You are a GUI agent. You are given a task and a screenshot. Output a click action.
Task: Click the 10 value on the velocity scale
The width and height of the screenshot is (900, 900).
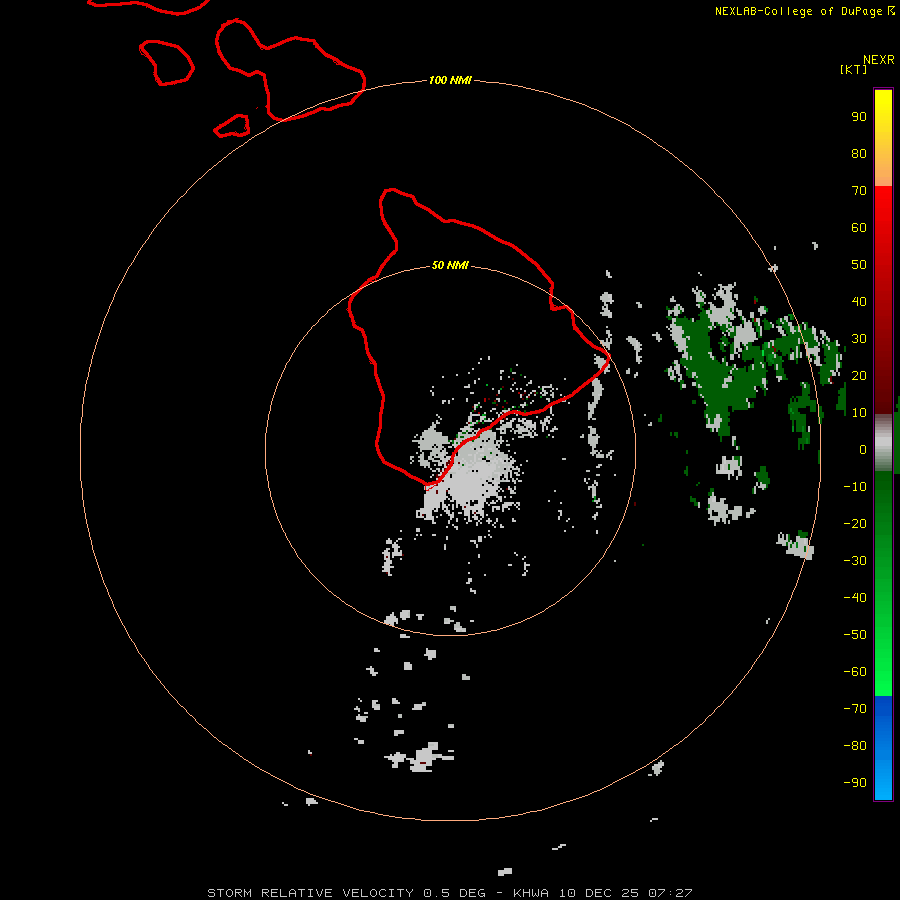[x=859, y=413]
